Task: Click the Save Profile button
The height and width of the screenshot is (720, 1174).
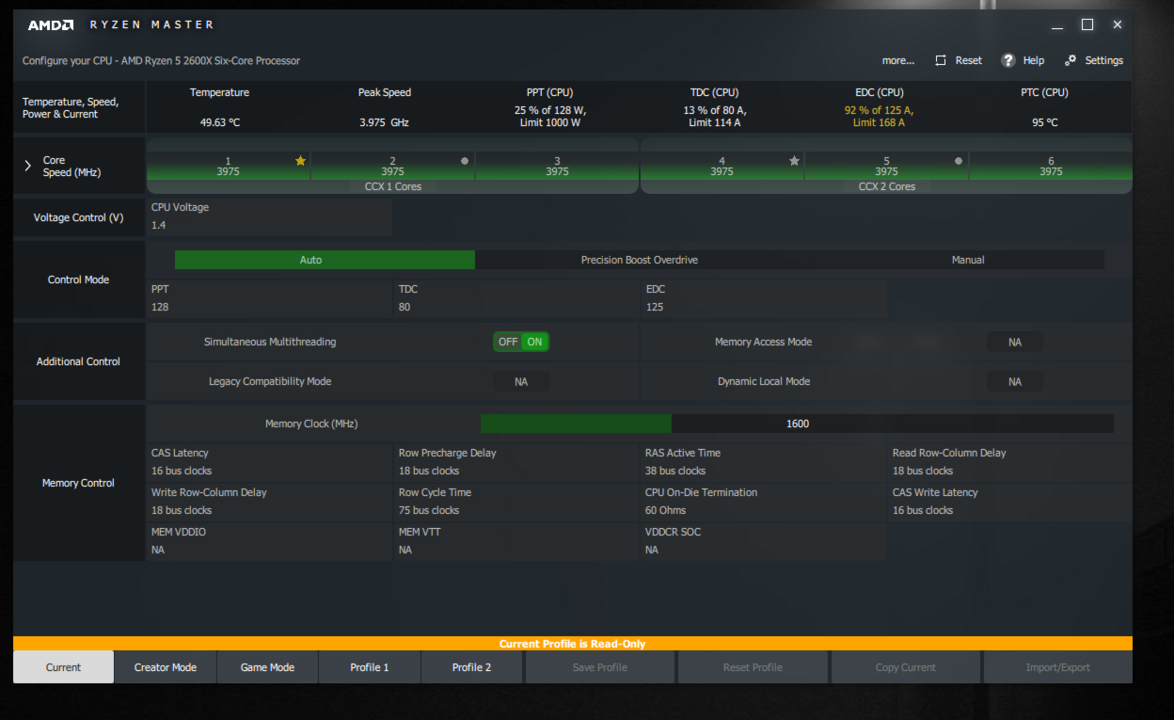Action: tap(600, 667)
